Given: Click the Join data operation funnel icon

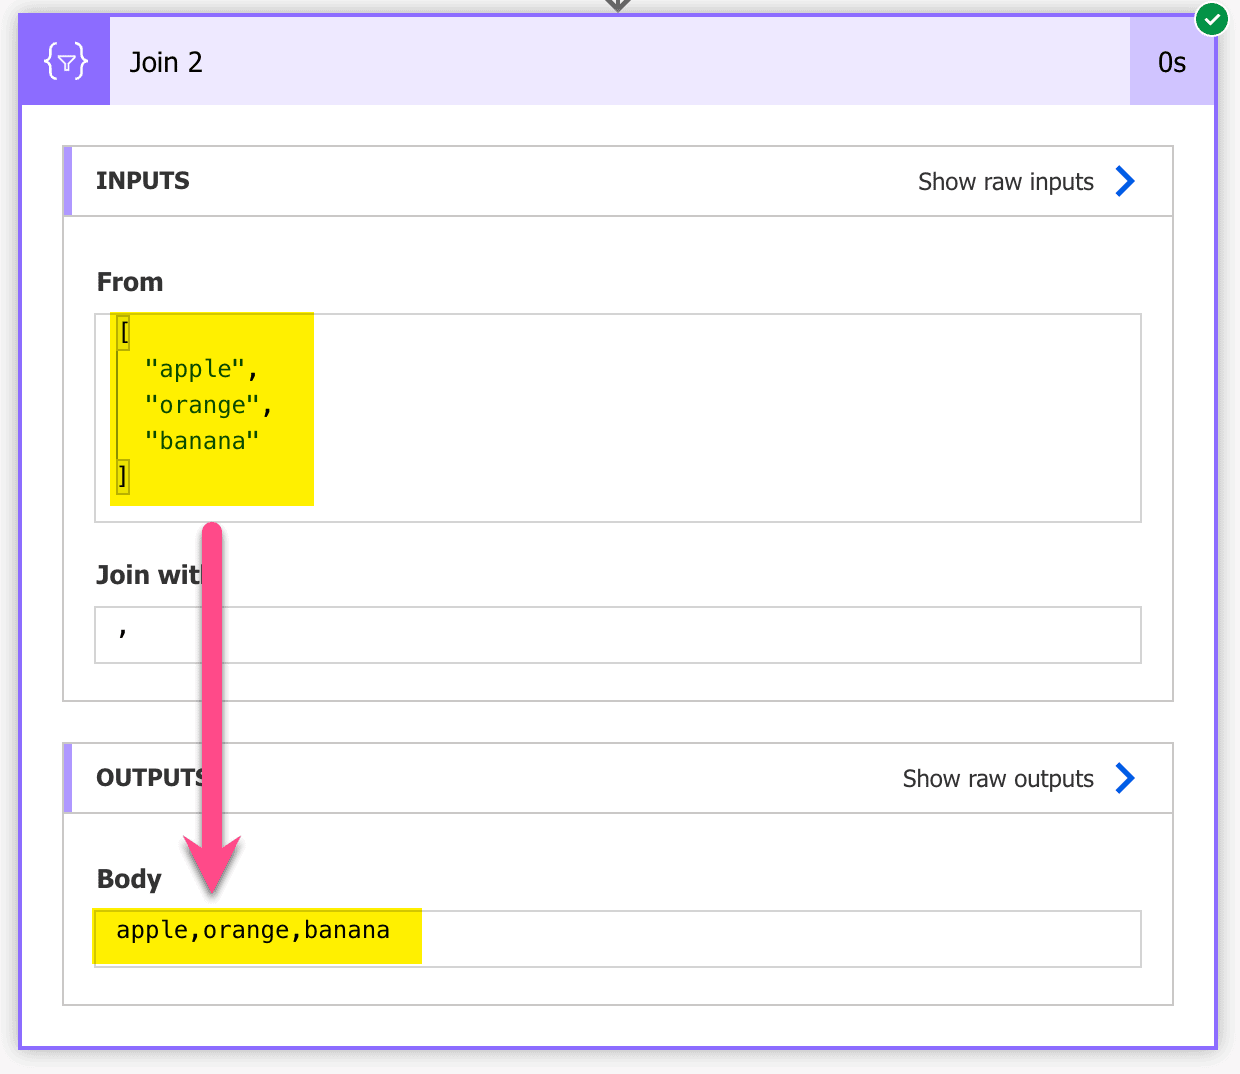Looking at the screenshot, I should click(x=64, y=60).
